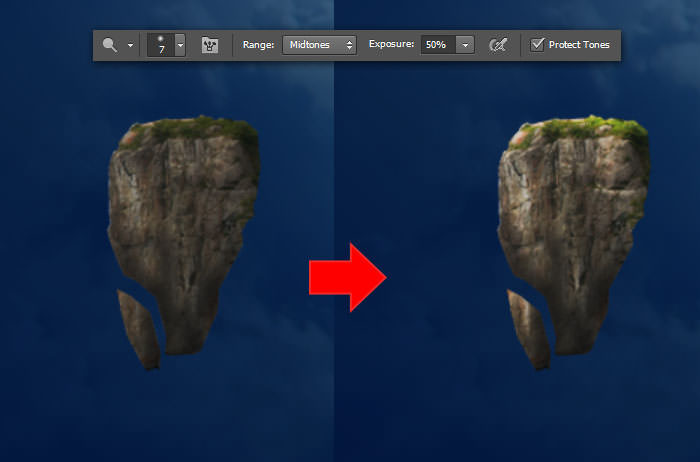Toggle the Brush panel icon
Screen dimensions: 700x462
(210, 45)
